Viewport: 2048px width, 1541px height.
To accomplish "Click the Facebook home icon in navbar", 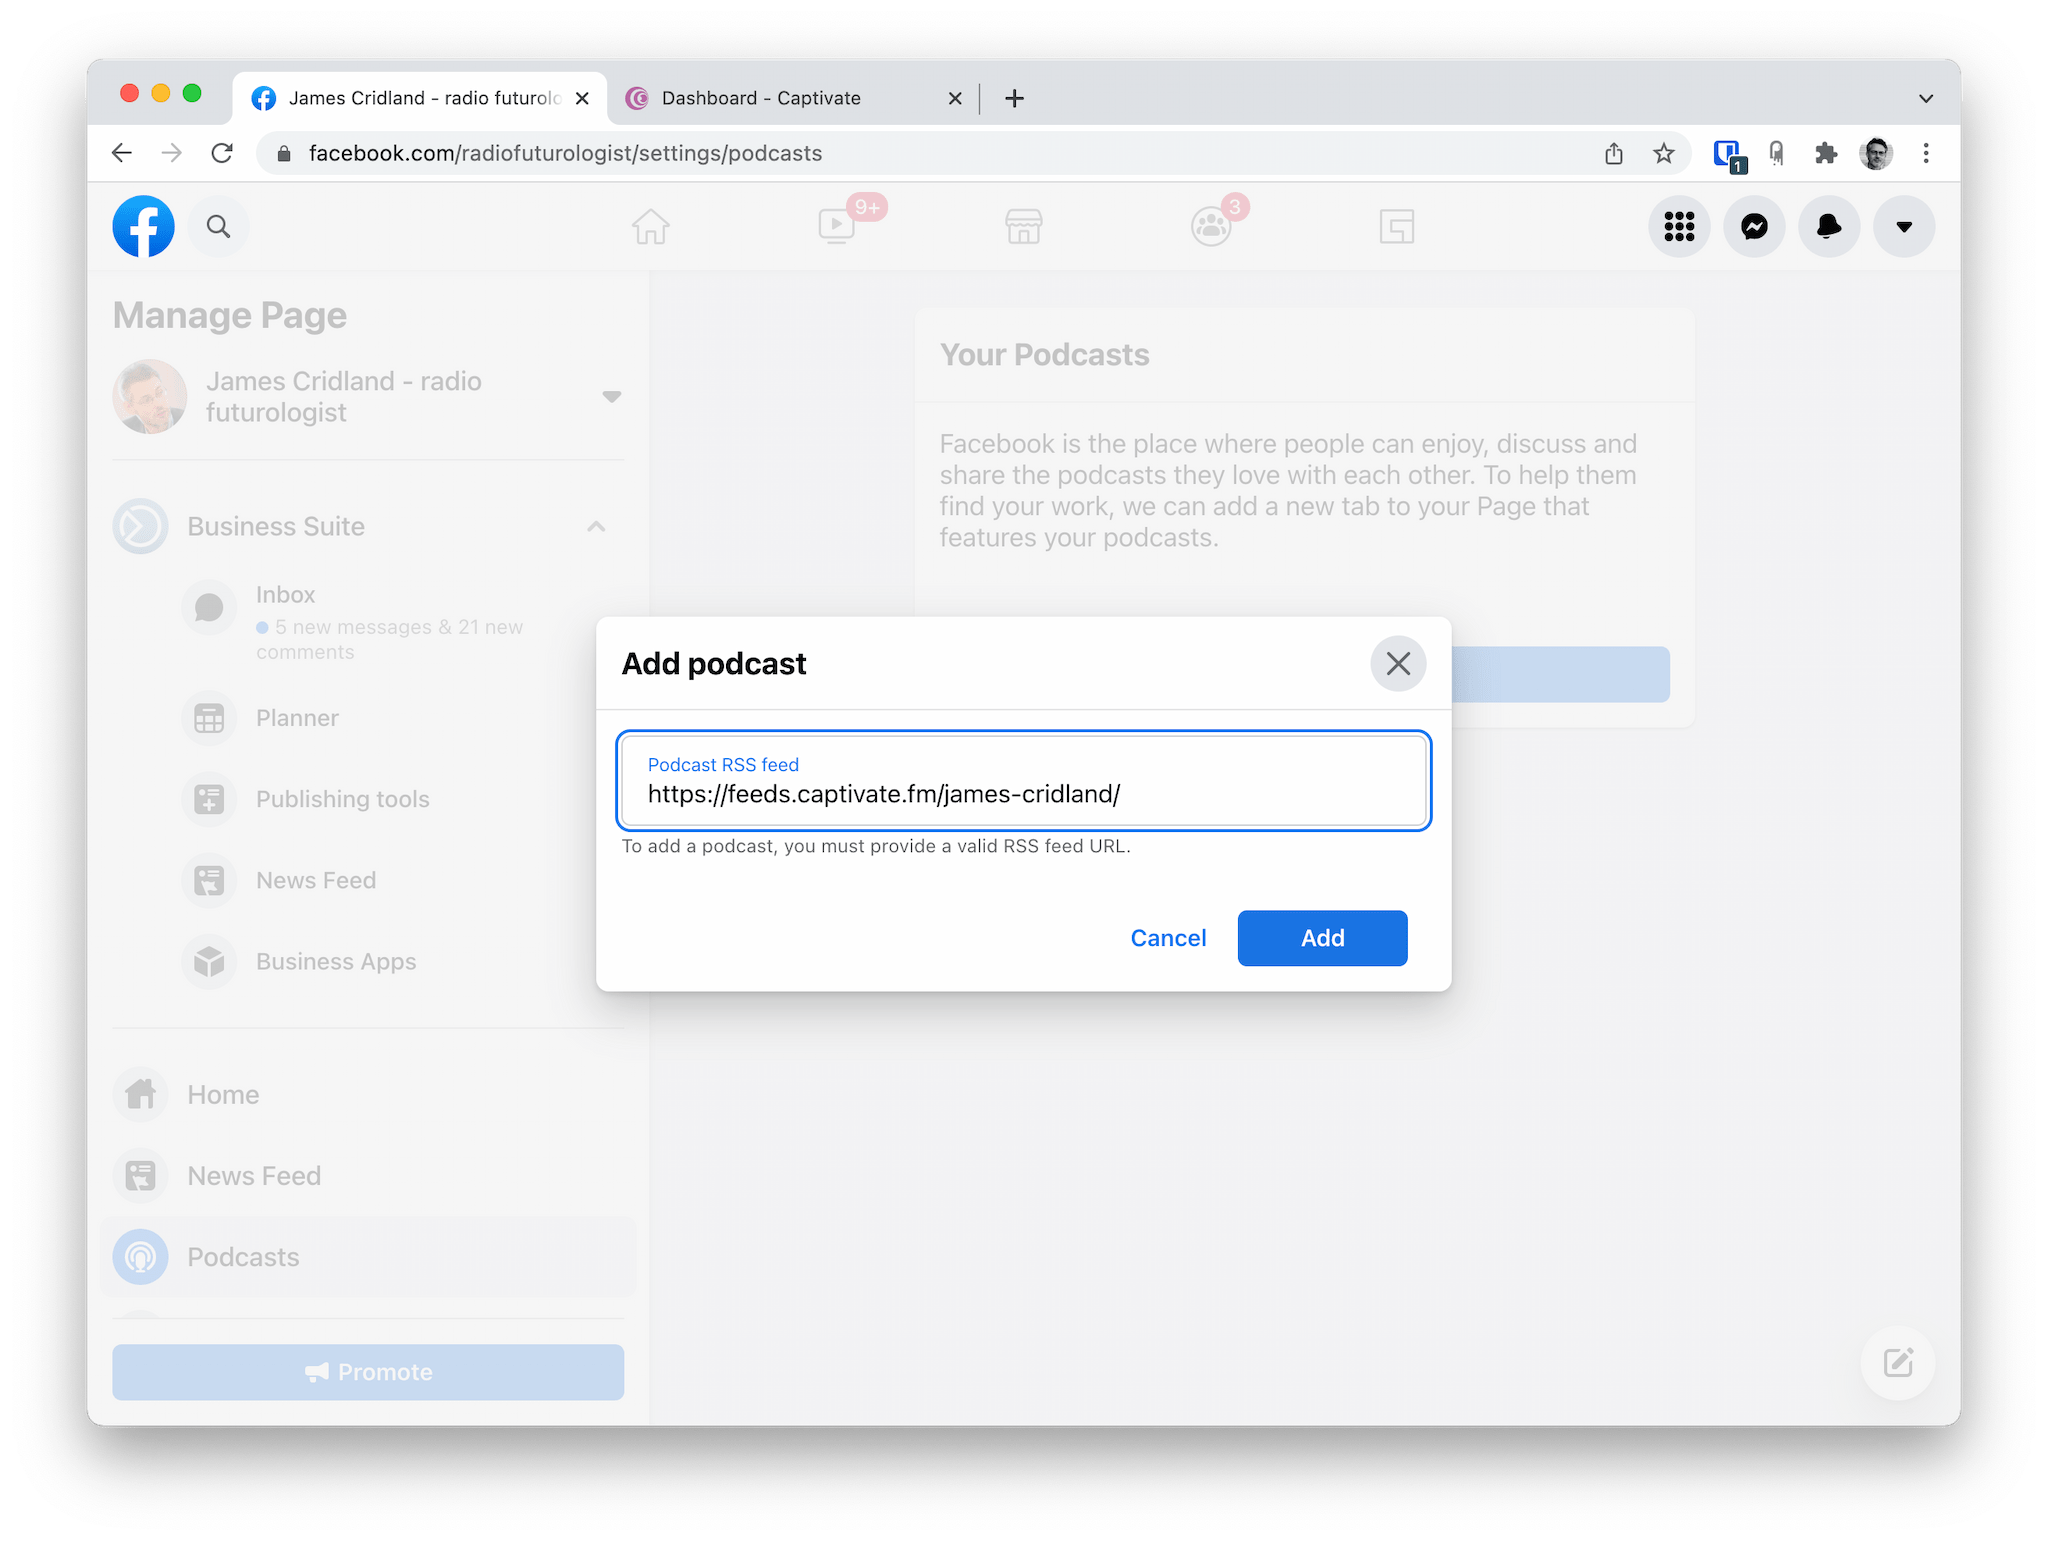I will 651,227.
